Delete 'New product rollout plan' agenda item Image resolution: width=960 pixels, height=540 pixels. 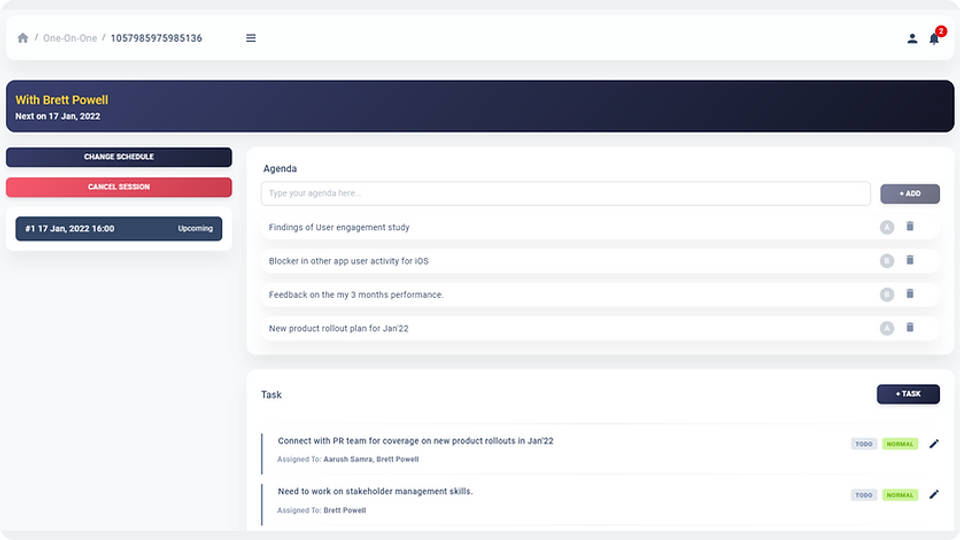[x=910, y=328]
